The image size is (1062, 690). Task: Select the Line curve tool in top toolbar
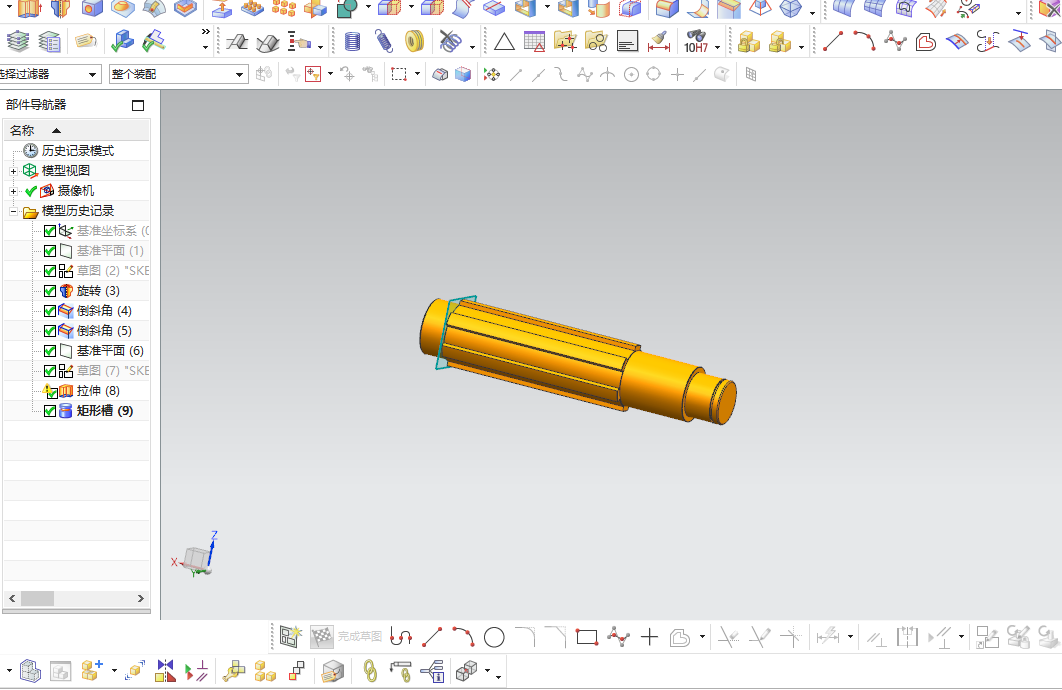pyautogui.click(x=832, y=42)
